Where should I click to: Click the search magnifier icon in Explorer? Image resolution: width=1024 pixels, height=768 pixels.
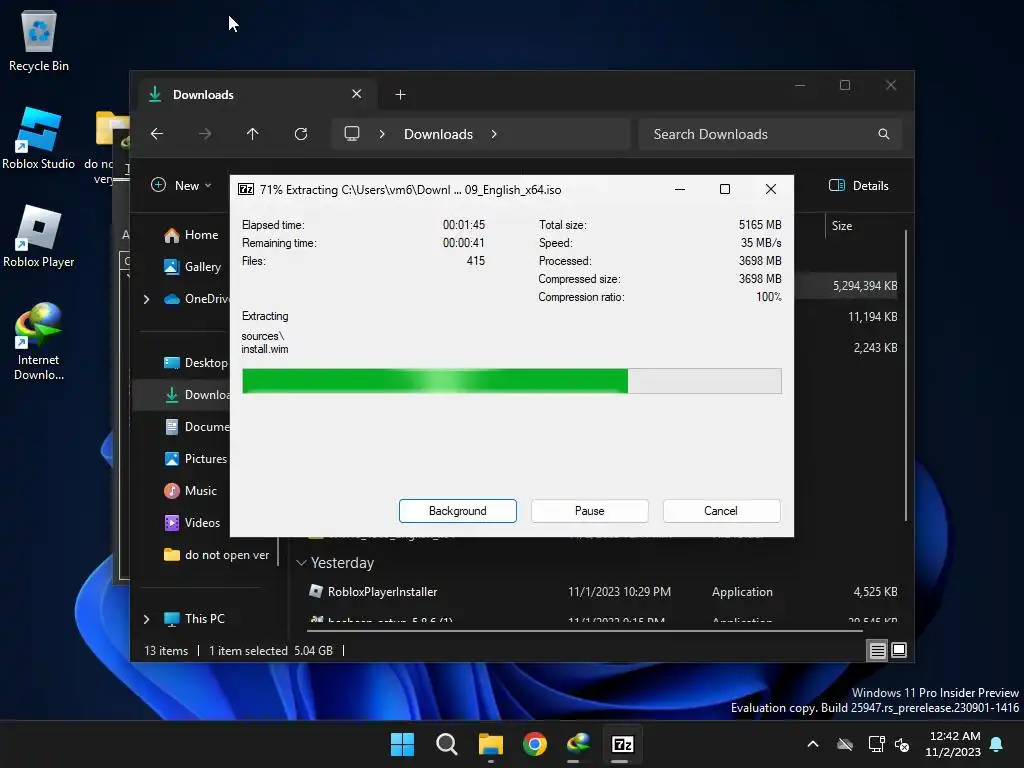click(x=884, y=134)
